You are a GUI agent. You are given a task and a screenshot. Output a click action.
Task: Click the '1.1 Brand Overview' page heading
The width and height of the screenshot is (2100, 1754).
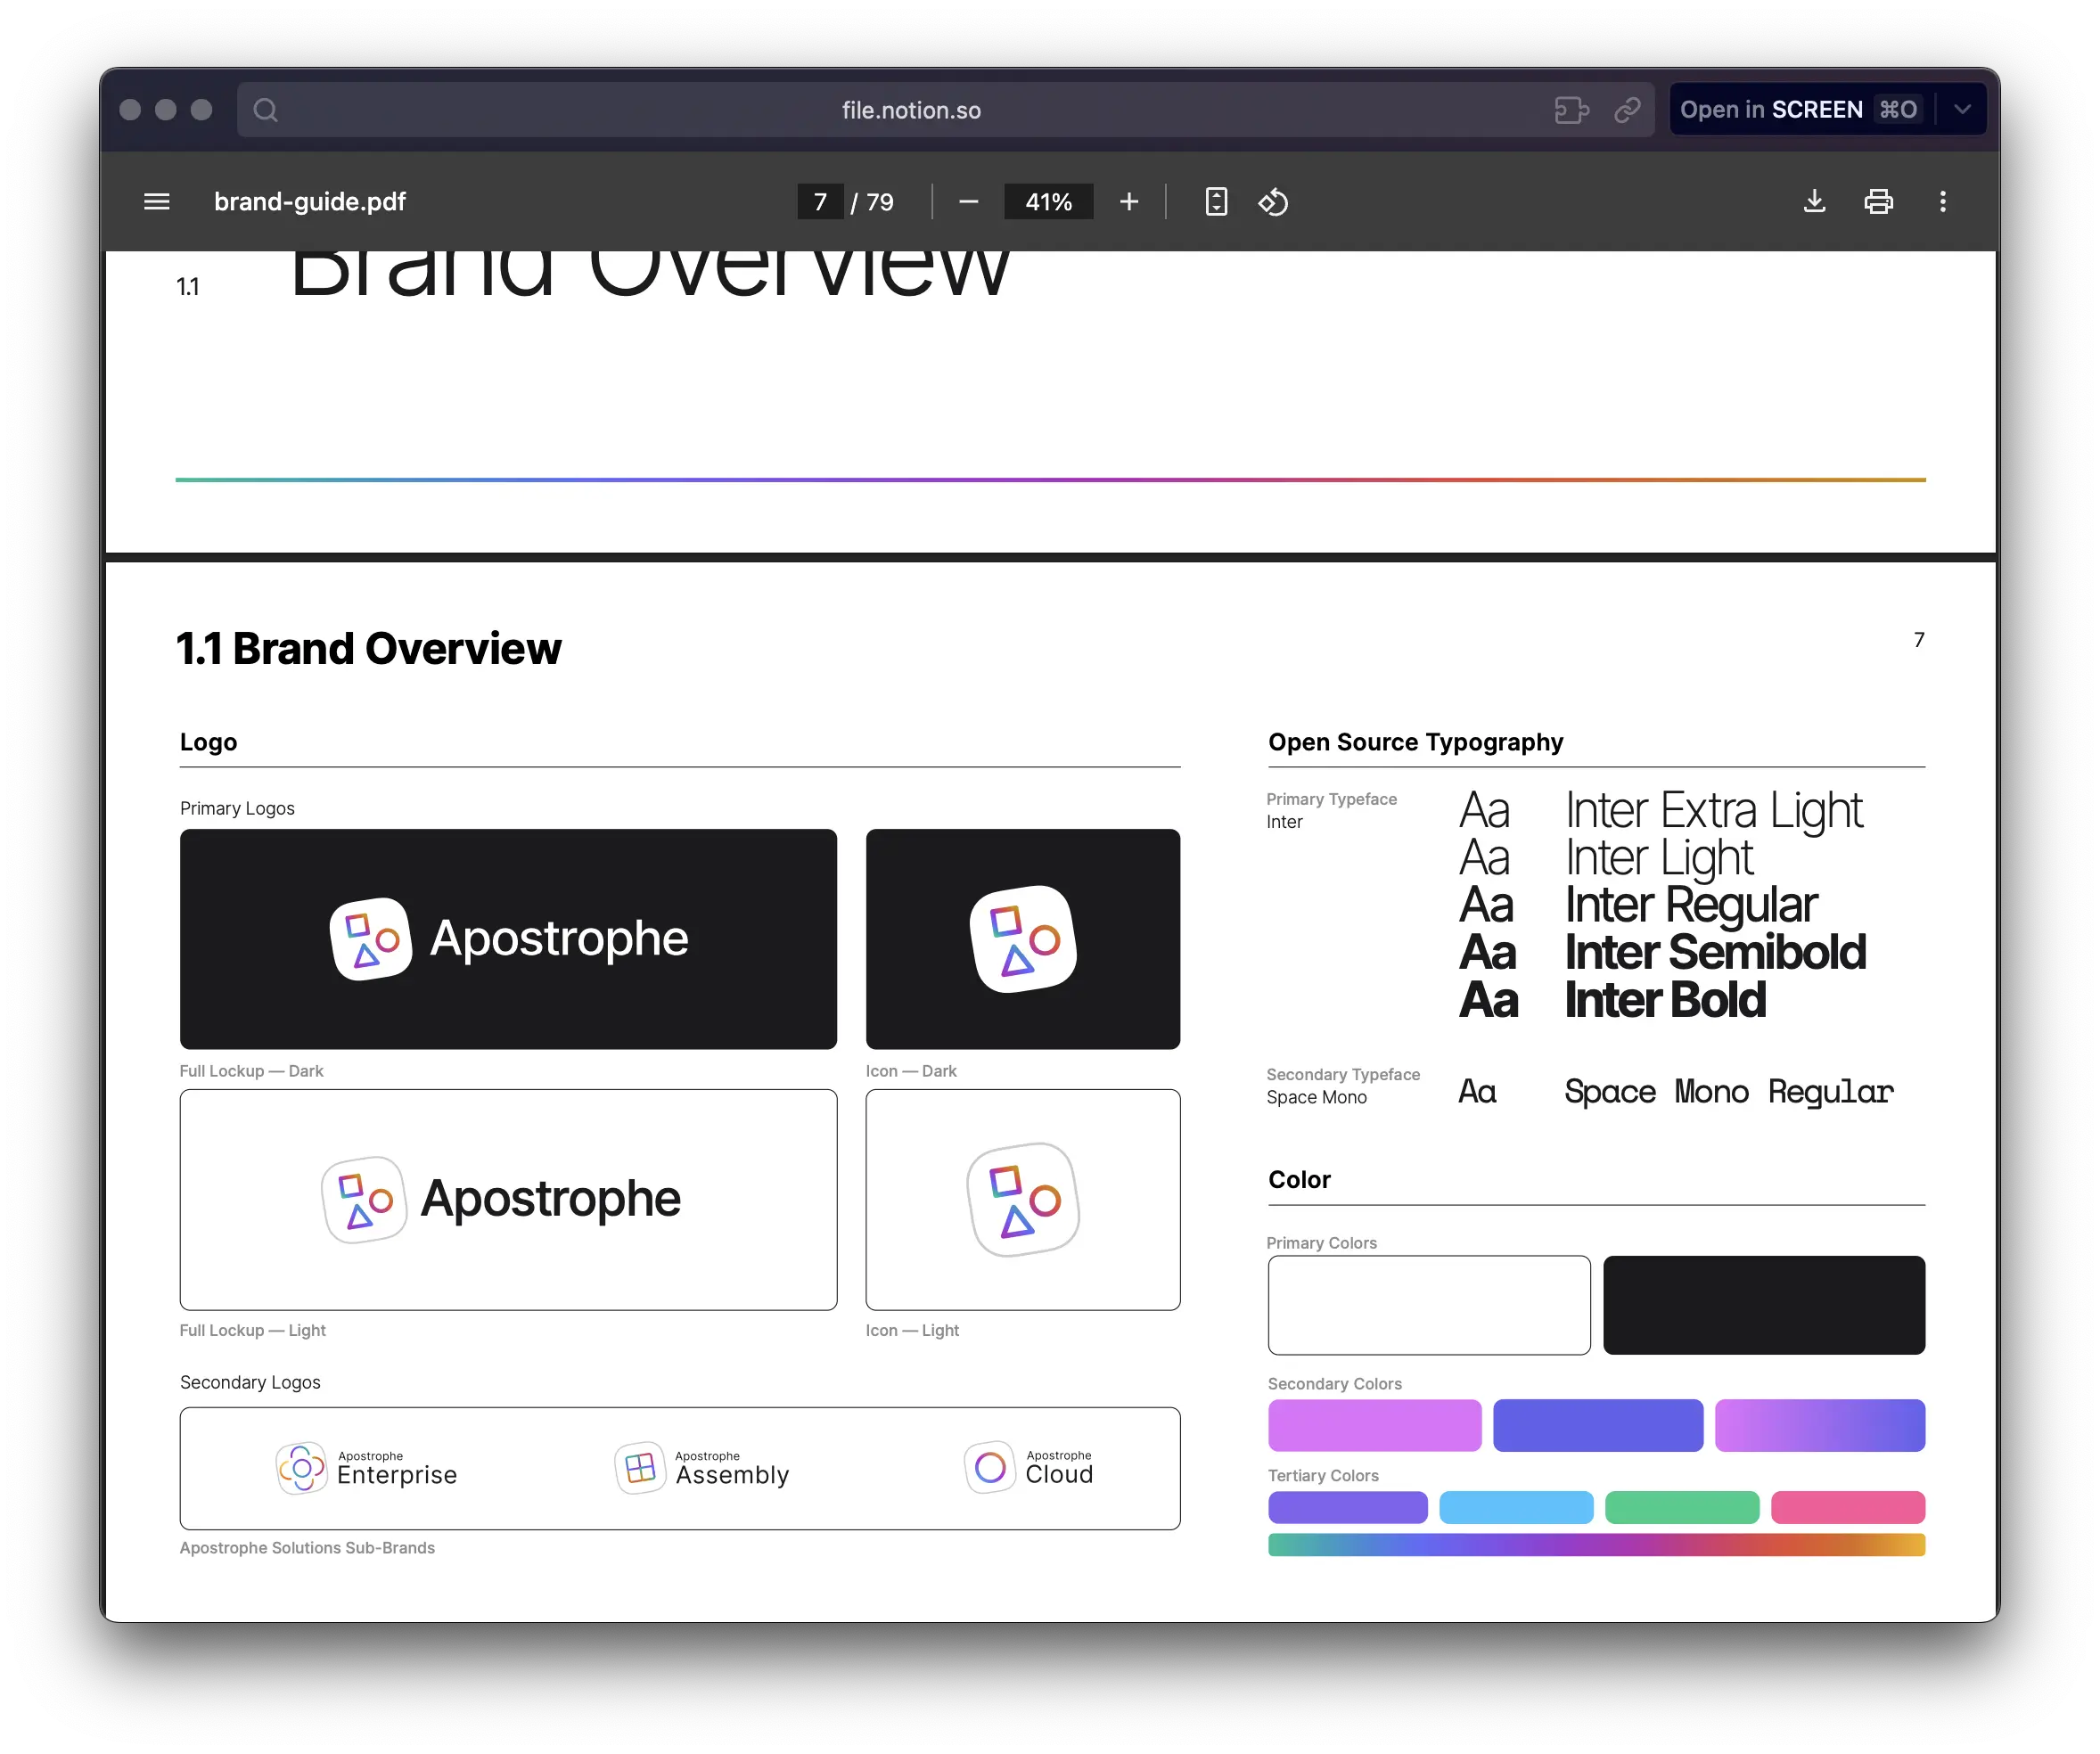369,648
